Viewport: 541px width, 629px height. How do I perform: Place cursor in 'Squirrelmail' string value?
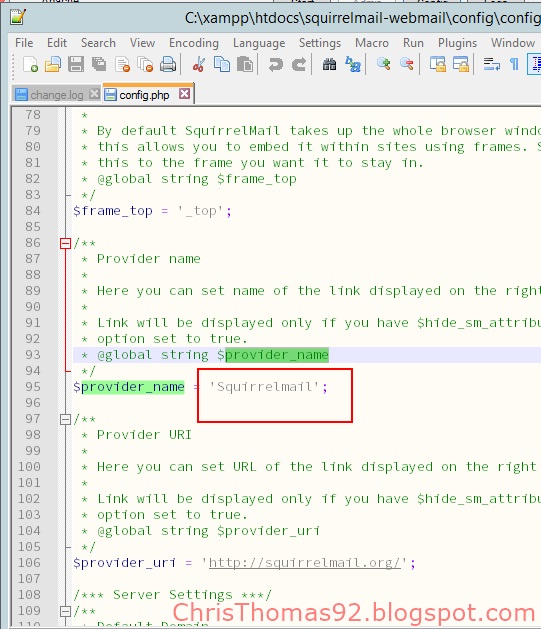point(264,387)
